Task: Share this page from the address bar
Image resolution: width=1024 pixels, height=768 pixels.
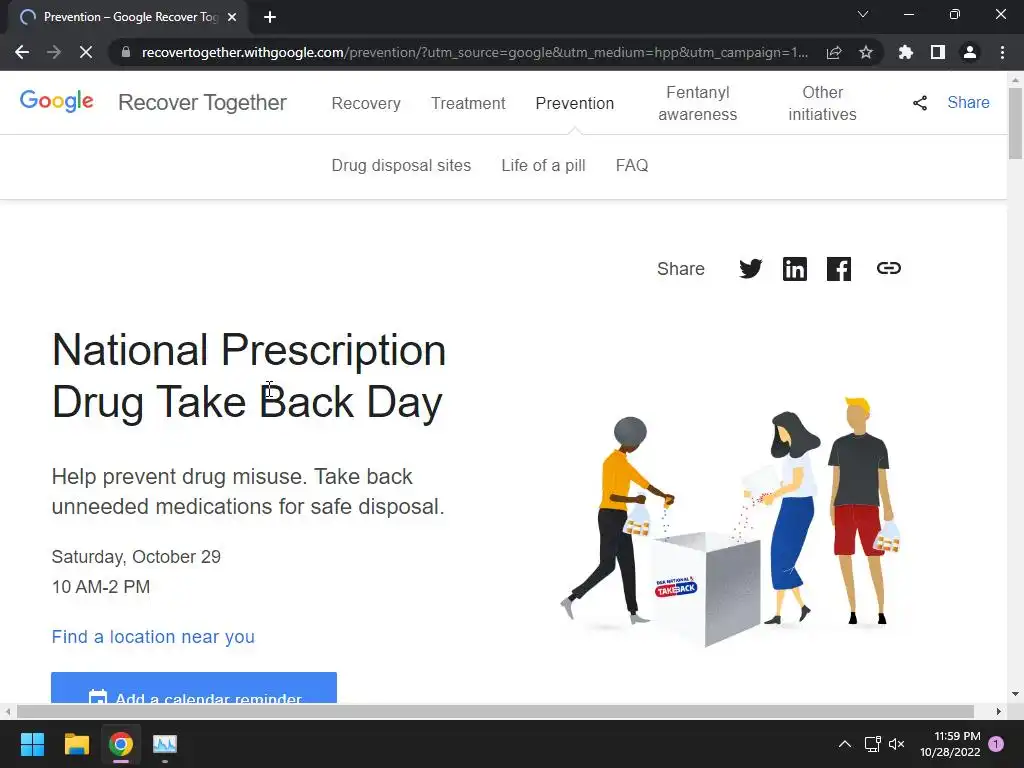Action: click(x=834, y=52)
